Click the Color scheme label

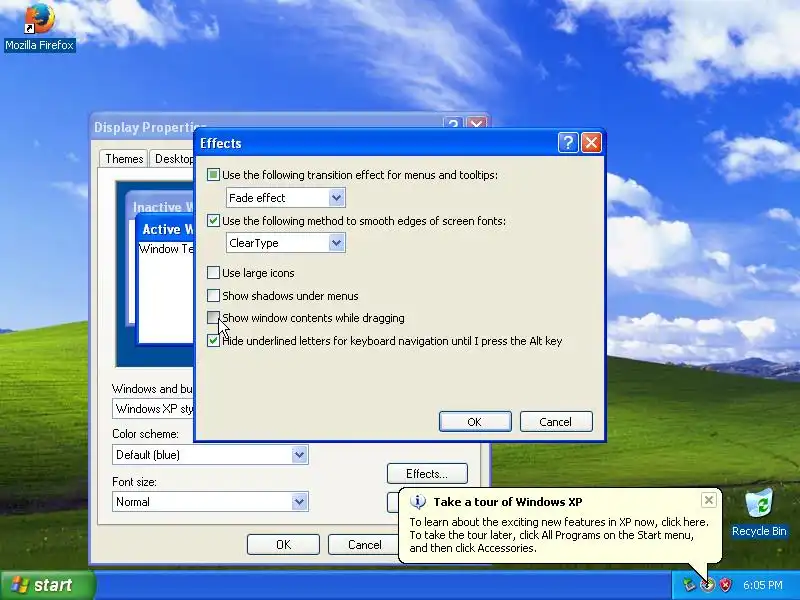click(145, 434)
